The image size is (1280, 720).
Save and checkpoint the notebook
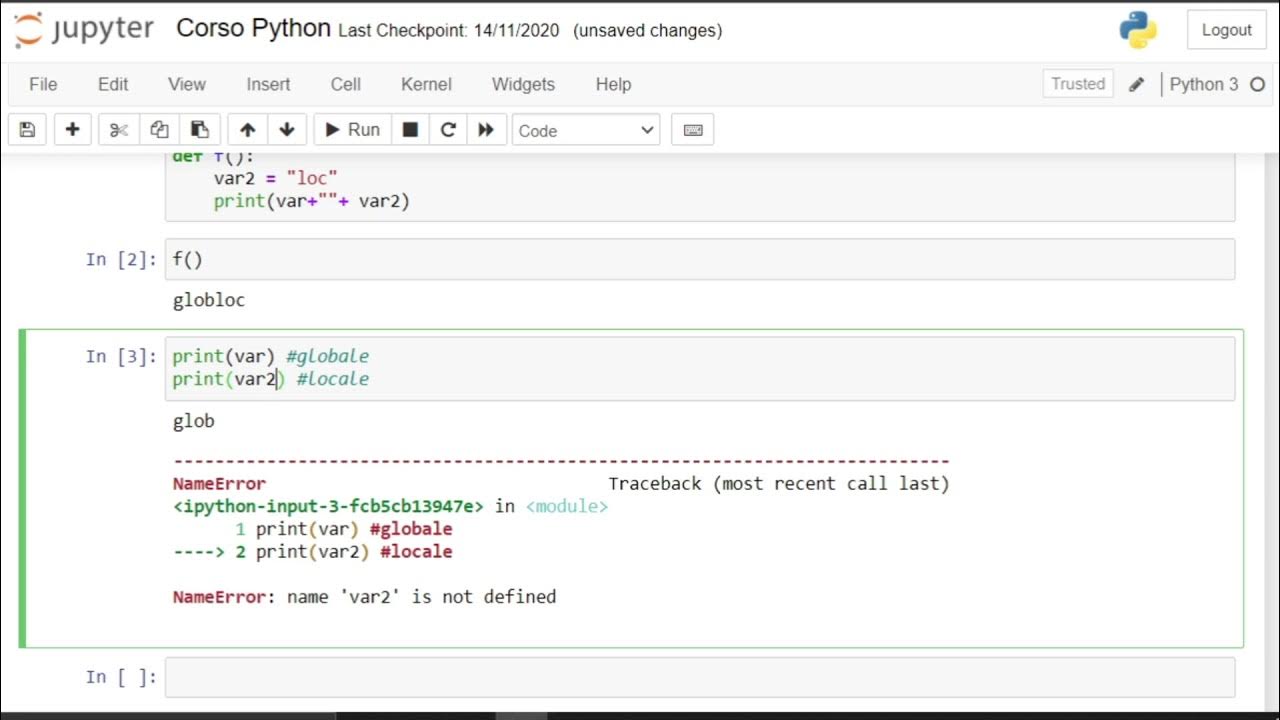(27, 130)
